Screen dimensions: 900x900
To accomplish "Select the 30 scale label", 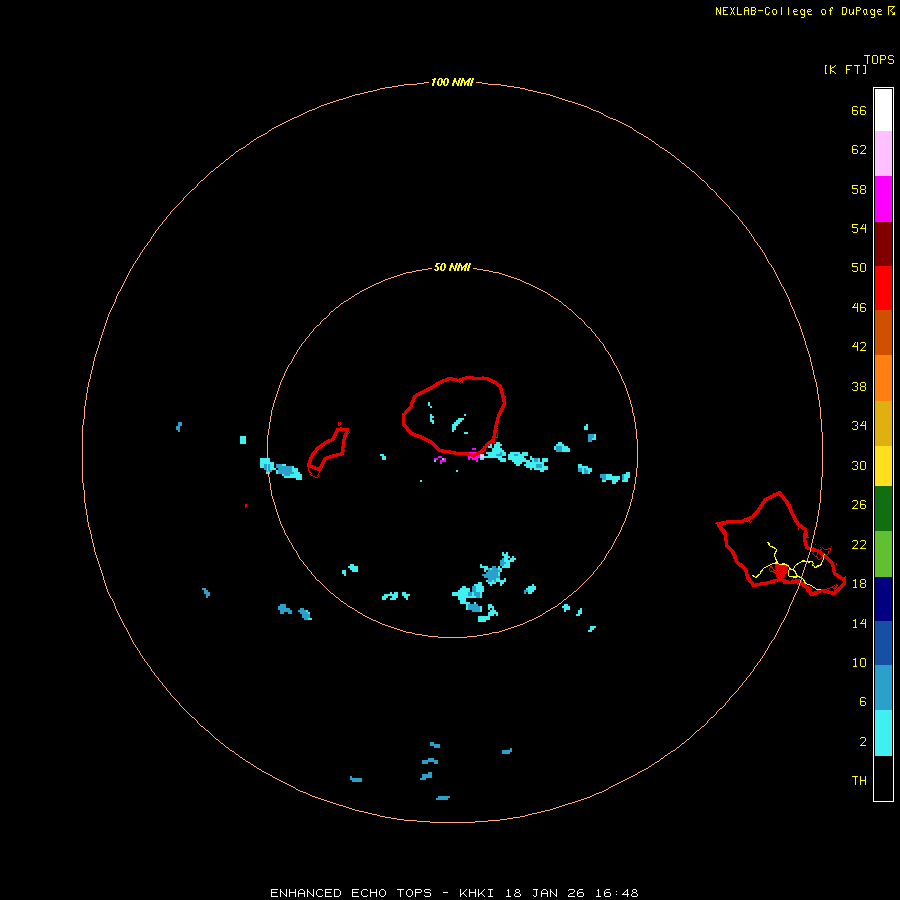I will 859,465.
